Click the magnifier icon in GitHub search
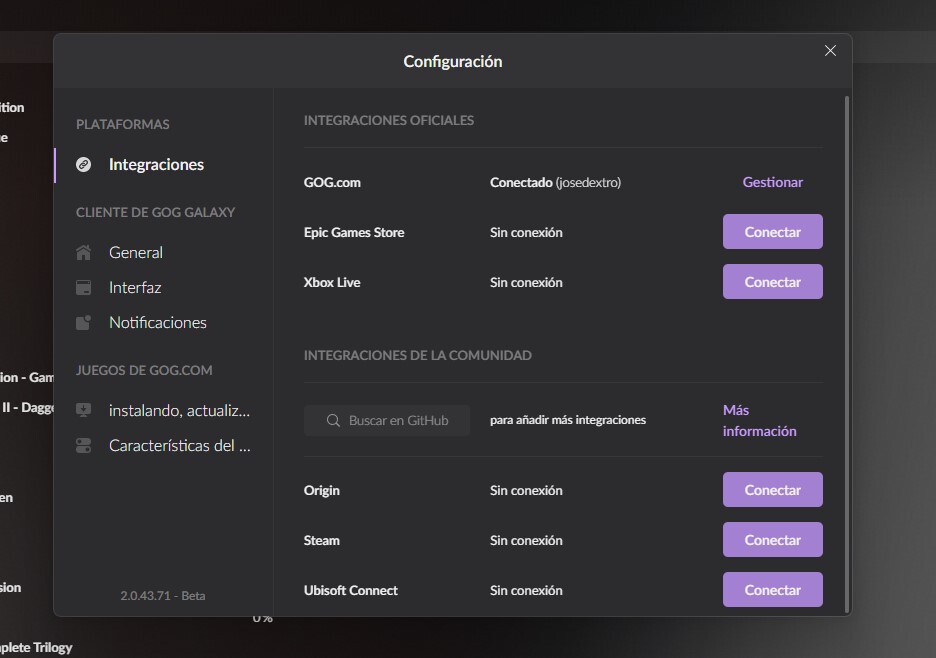Screen dimensions: 936x658 tap(333, 421)
